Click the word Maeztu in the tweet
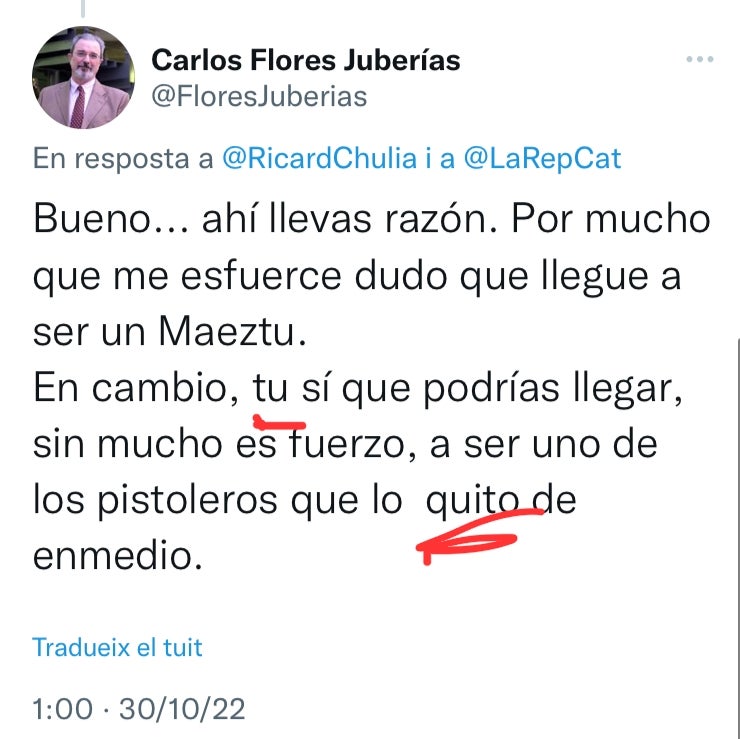Viewport: 740px width, 739px height. 227,331
